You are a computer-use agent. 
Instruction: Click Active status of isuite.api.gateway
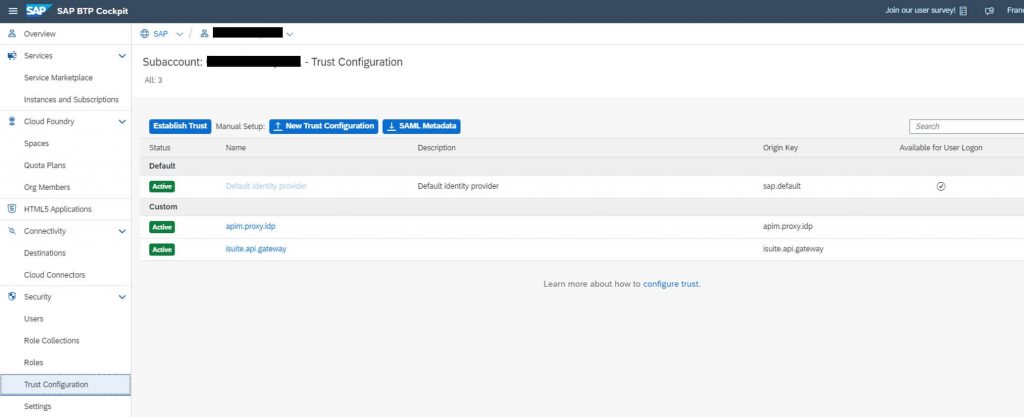(x=162, y=249)
